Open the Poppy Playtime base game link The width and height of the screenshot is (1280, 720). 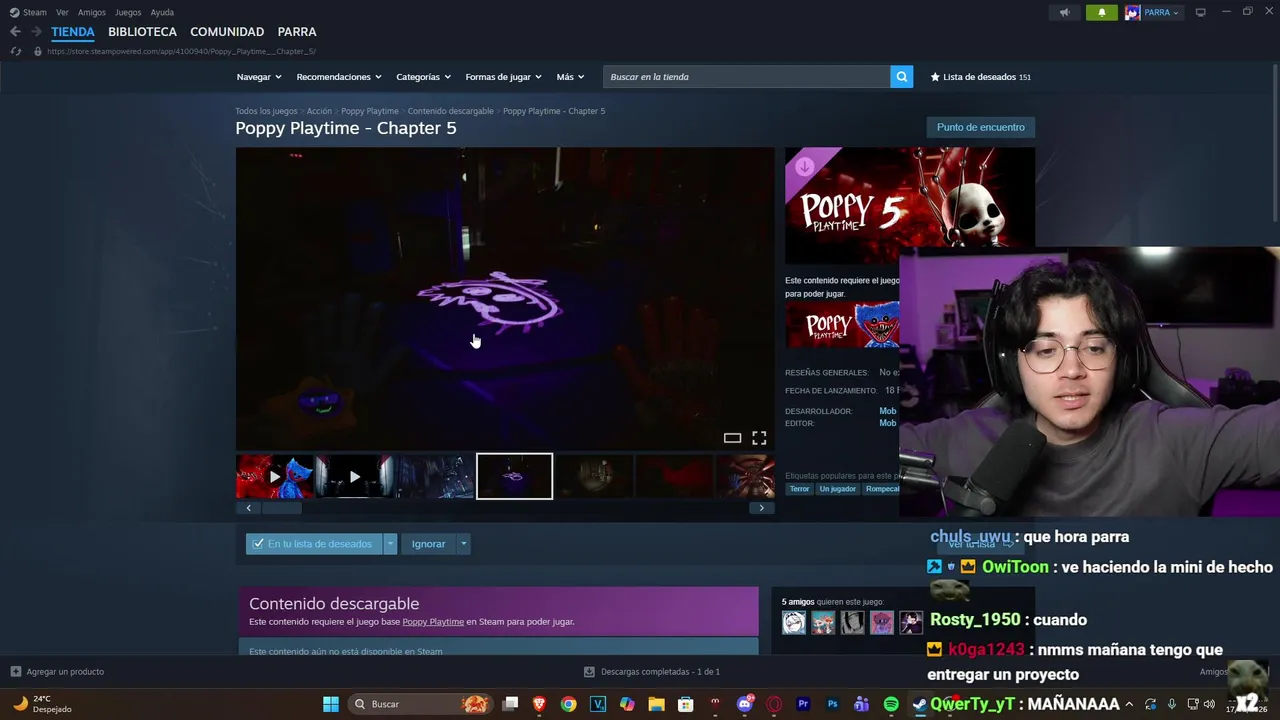(433, 622)
